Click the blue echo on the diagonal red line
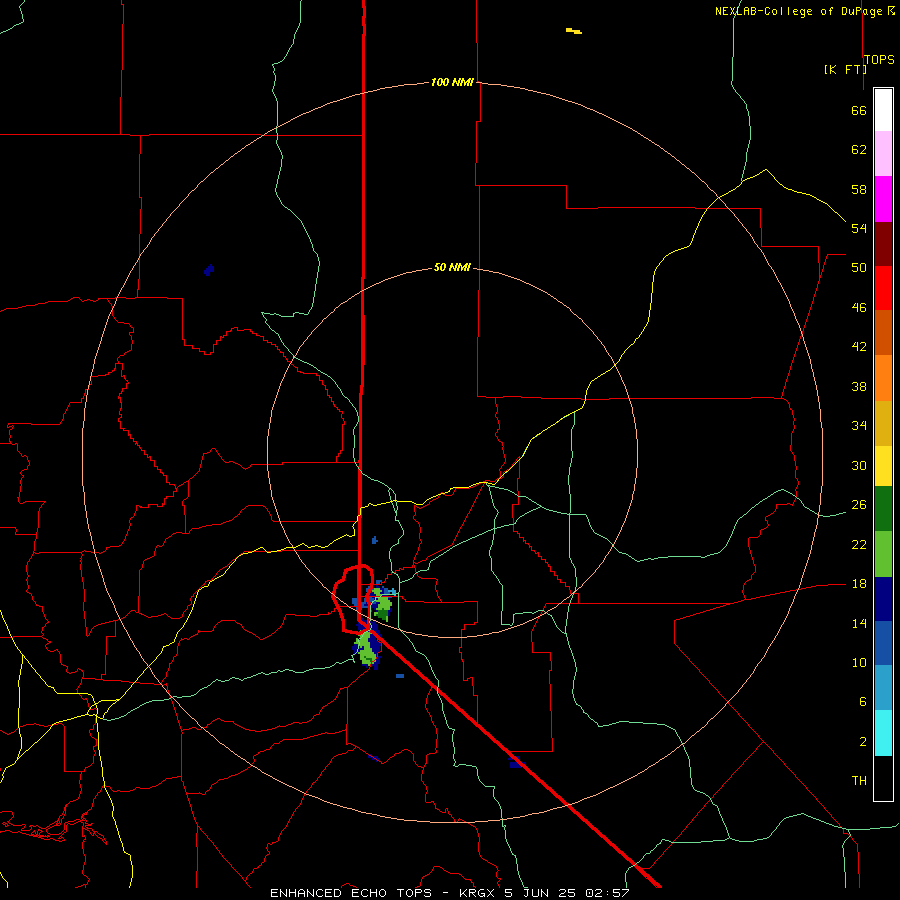900x900 pixels. (x=517, y=762)
